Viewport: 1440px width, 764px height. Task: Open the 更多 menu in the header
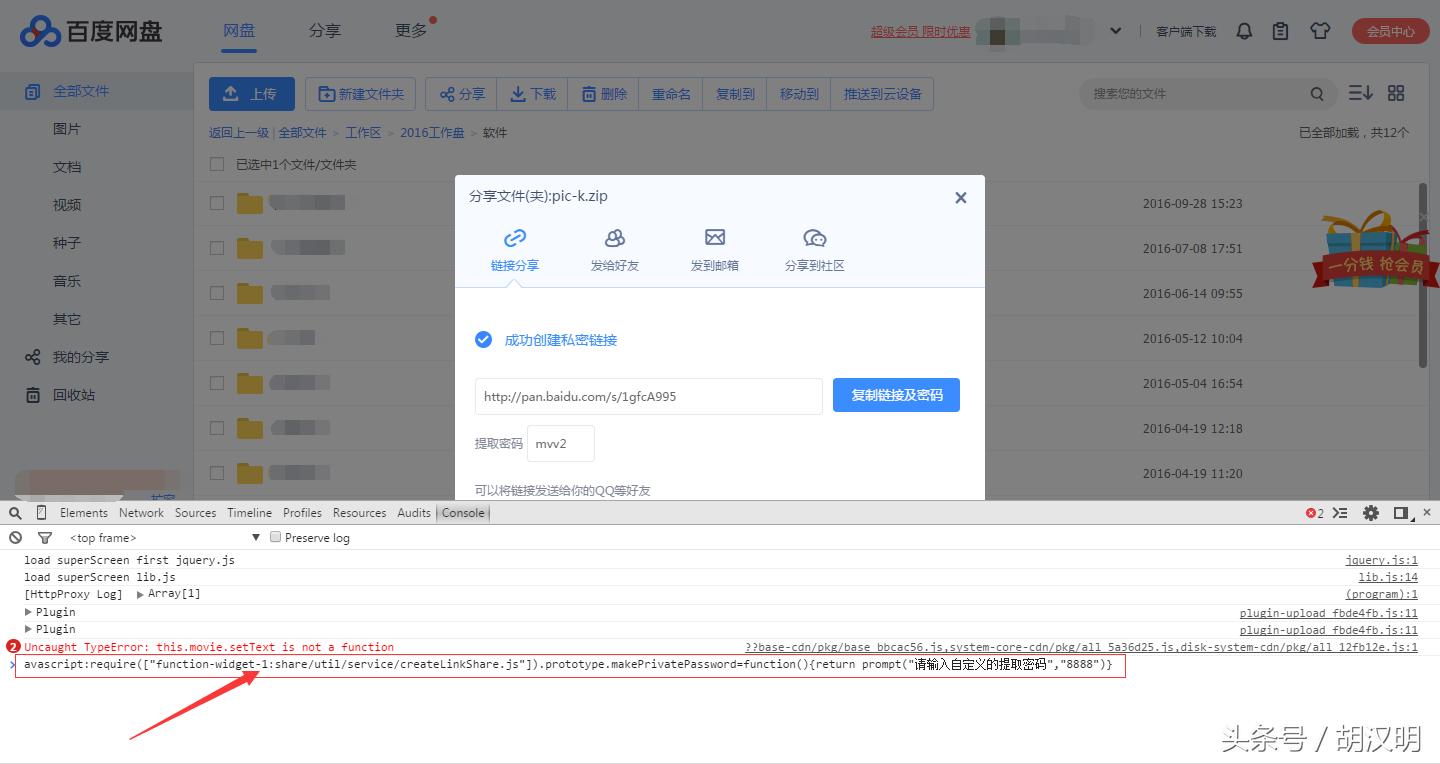410,30
